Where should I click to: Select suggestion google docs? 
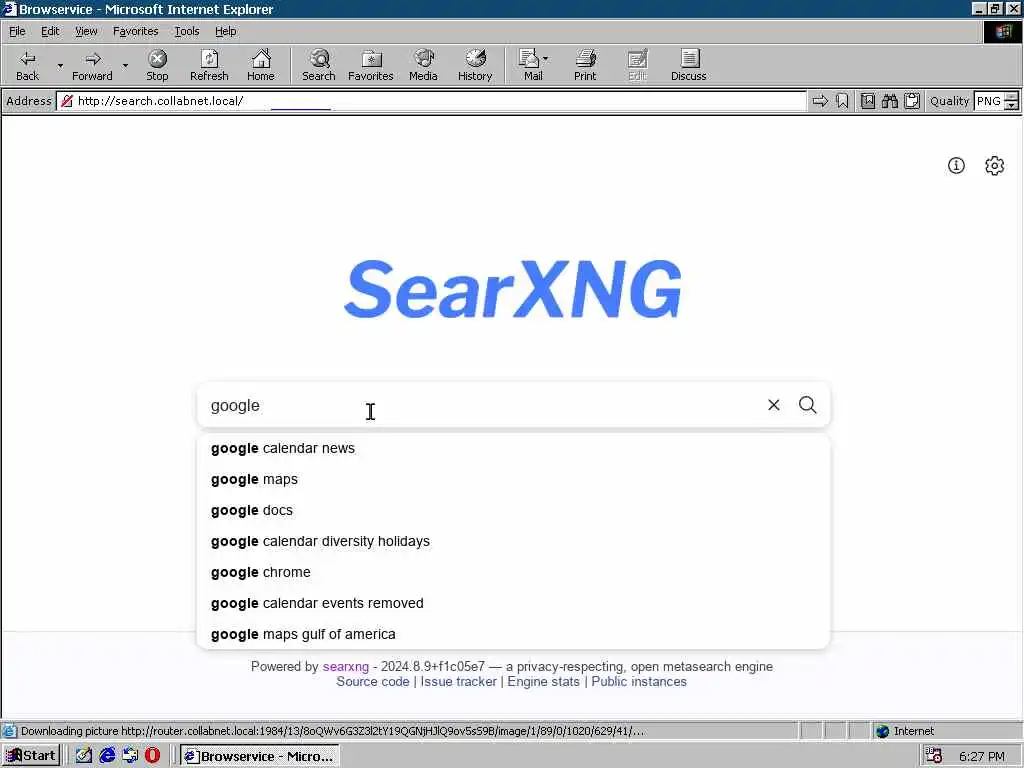pos(513,510)
